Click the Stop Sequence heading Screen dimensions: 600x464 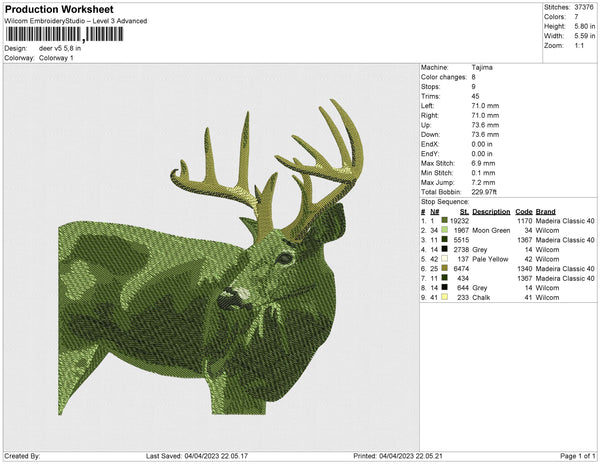coord(446,202)
